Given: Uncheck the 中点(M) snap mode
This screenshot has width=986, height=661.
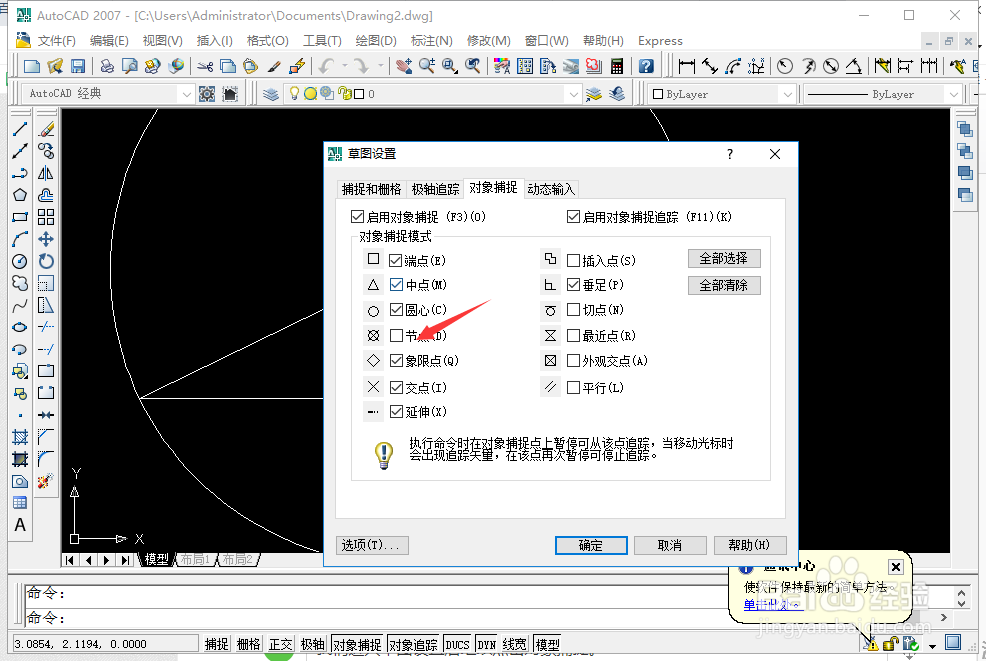Looking at the screenshot, I should [396, 285].
